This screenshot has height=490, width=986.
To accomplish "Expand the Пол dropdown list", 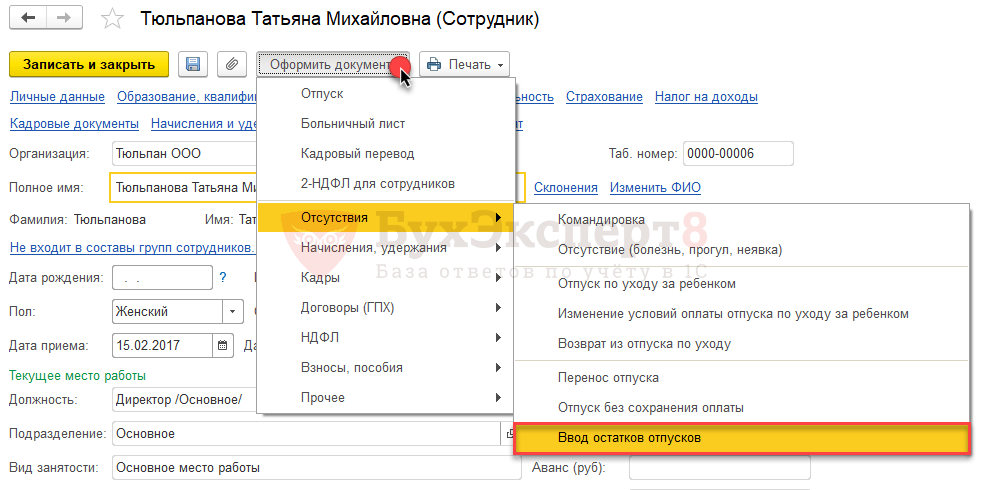I will pos(232,311).
